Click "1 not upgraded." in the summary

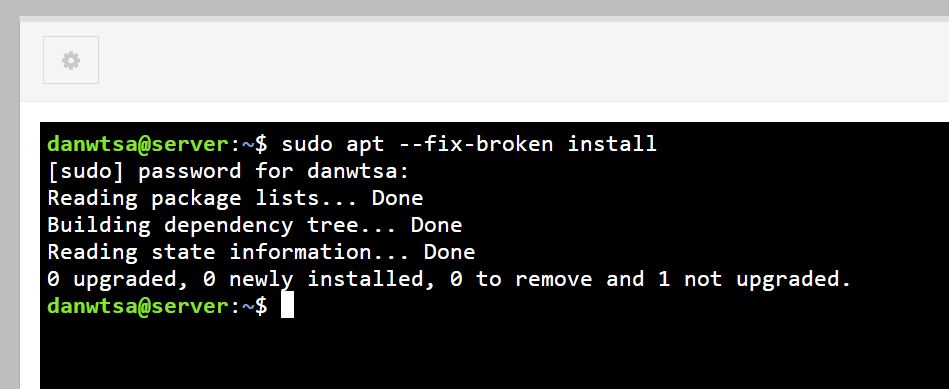(x=755, y=279)
